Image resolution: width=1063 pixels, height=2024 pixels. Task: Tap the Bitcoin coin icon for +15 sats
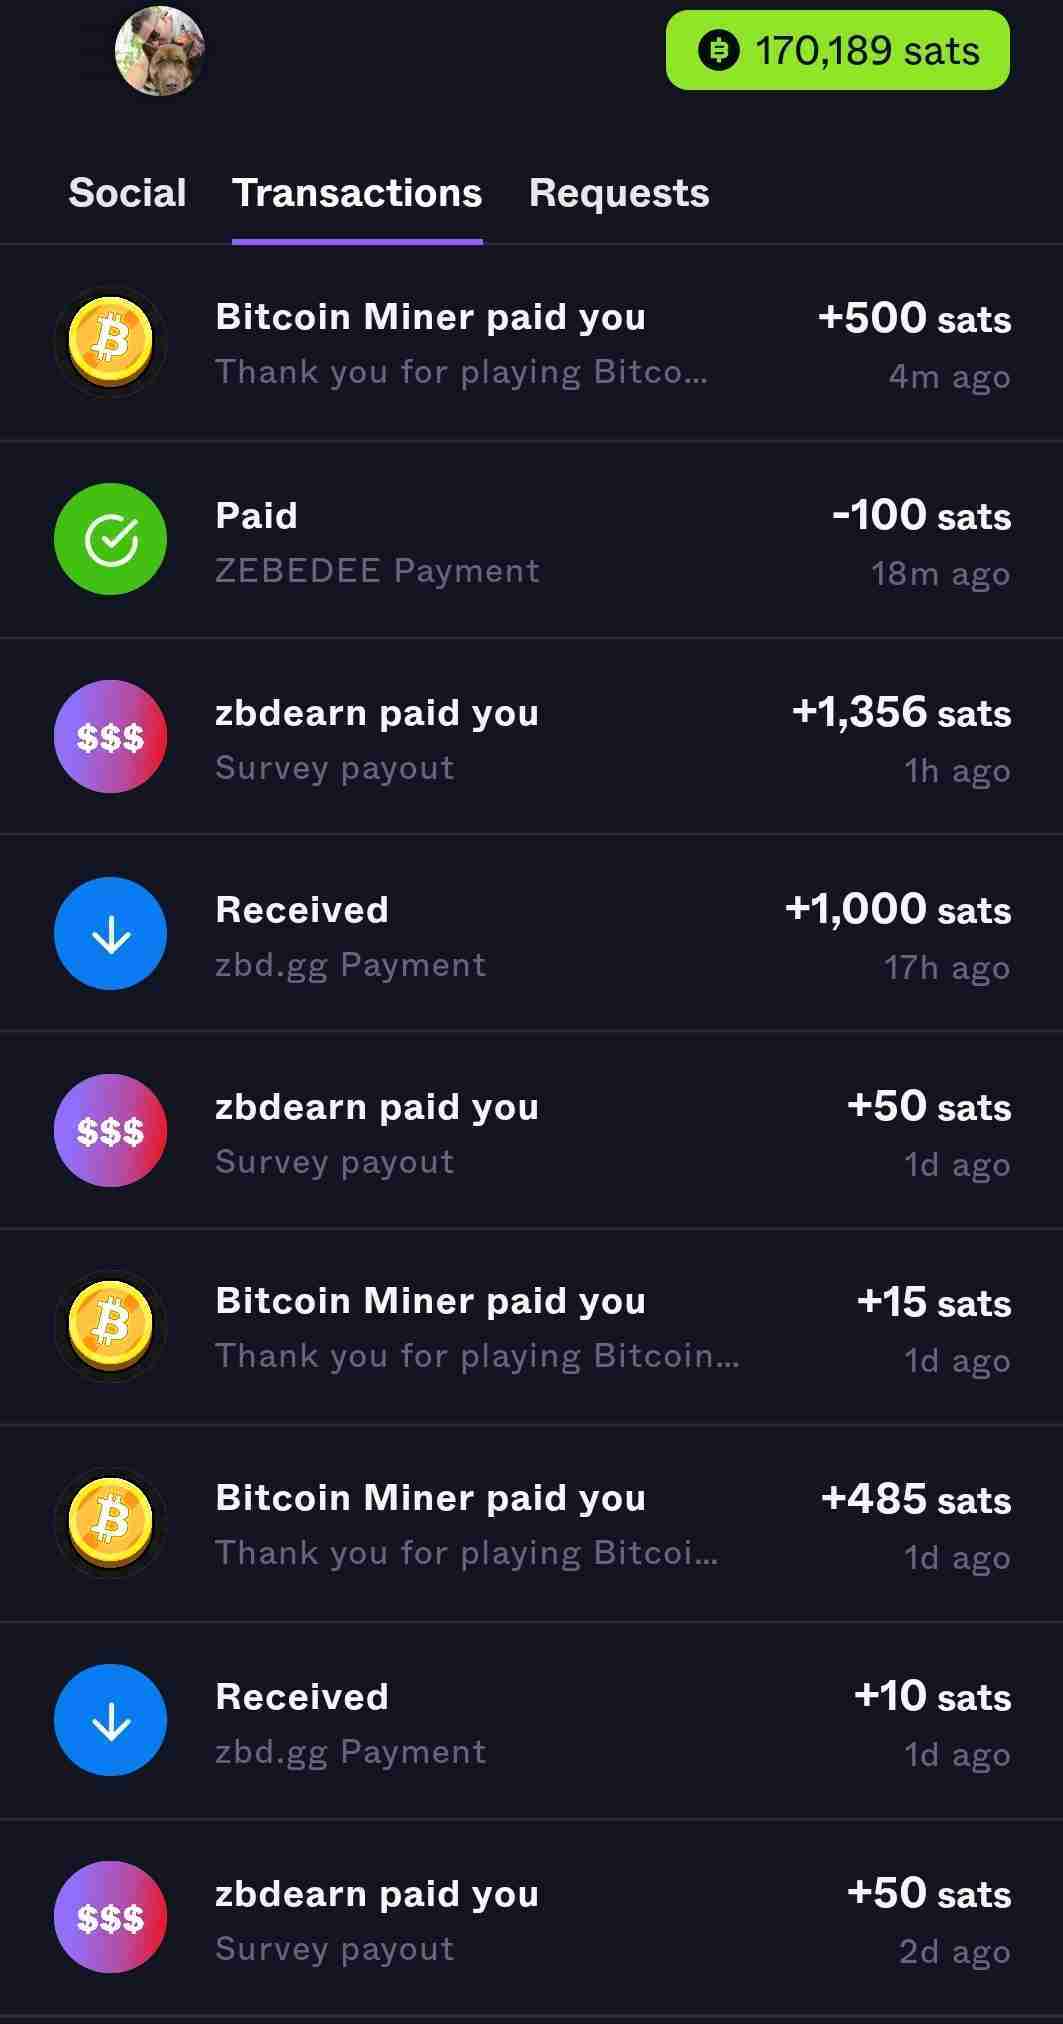[110, 1326]
